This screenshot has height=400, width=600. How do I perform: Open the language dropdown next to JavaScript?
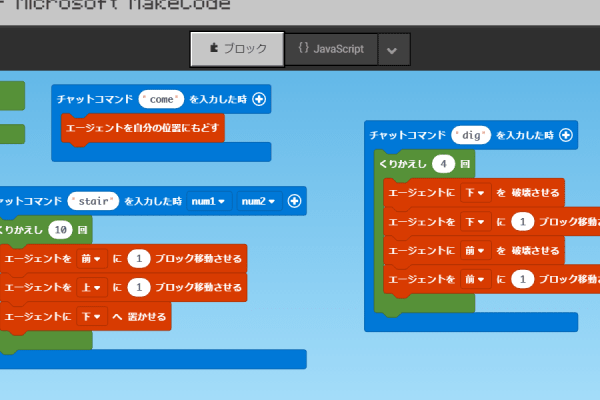click(x=392, y=50)
